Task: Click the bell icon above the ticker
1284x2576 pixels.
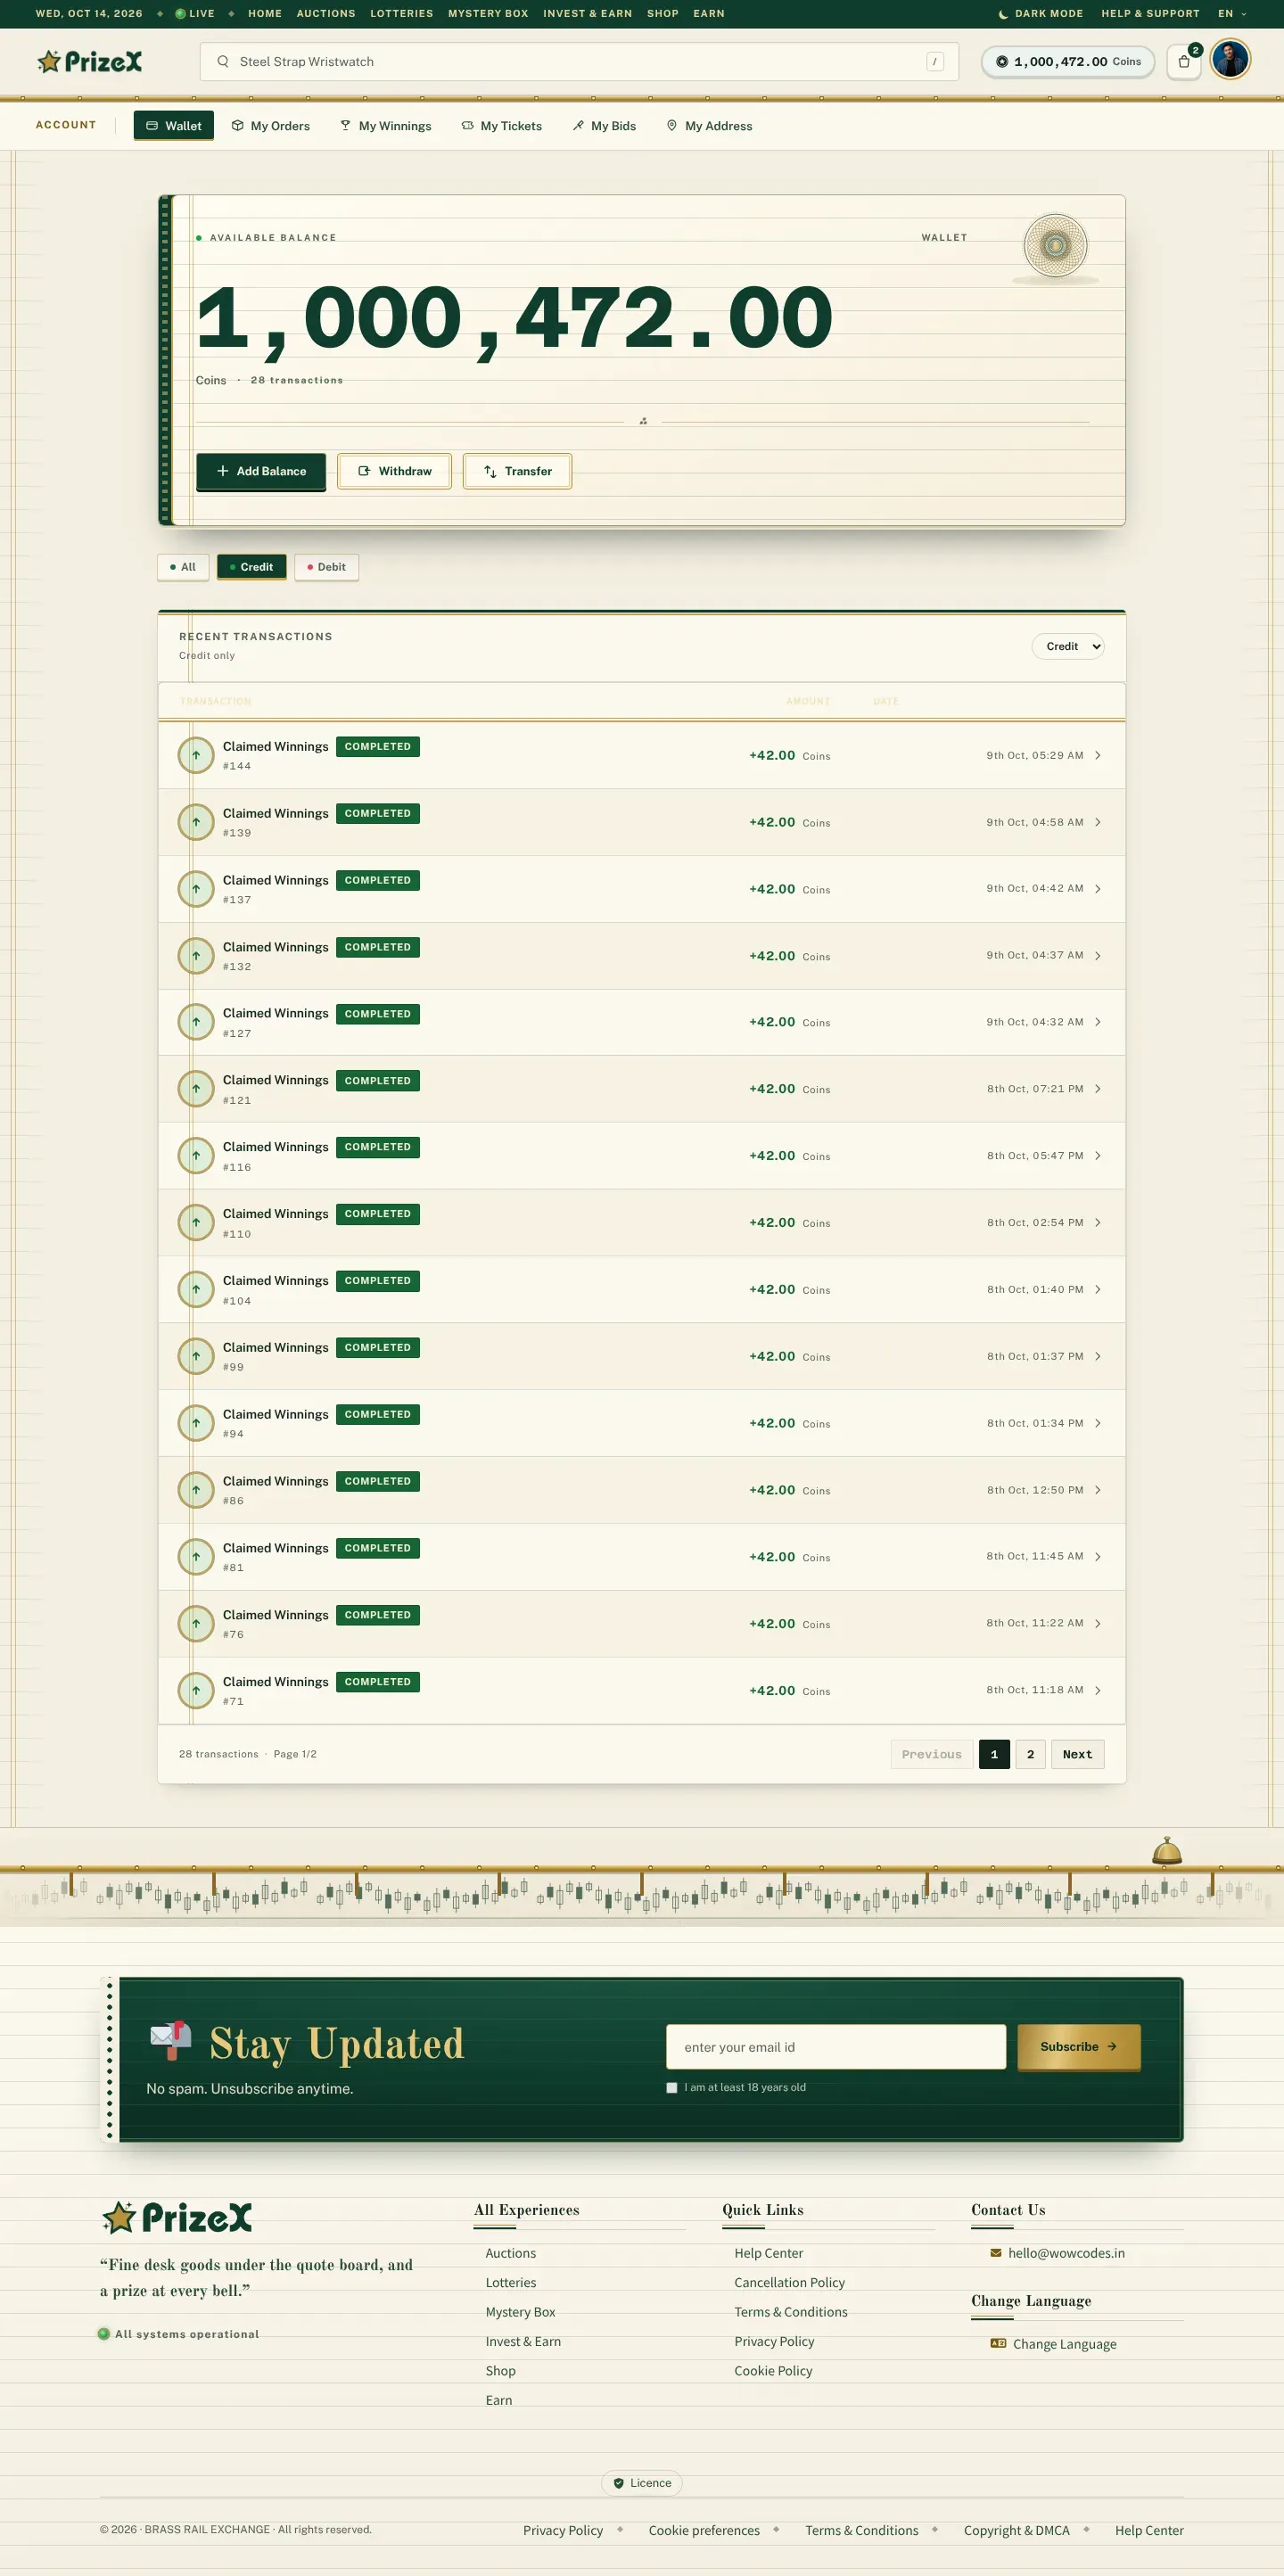Action: tap(1167, 1851)
